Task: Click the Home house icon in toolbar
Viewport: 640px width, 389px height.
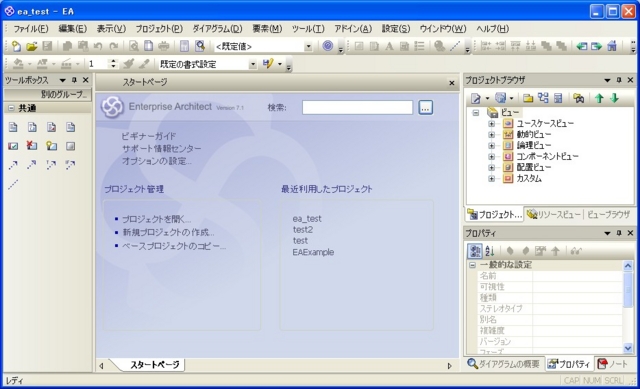Action: (612, 46)
